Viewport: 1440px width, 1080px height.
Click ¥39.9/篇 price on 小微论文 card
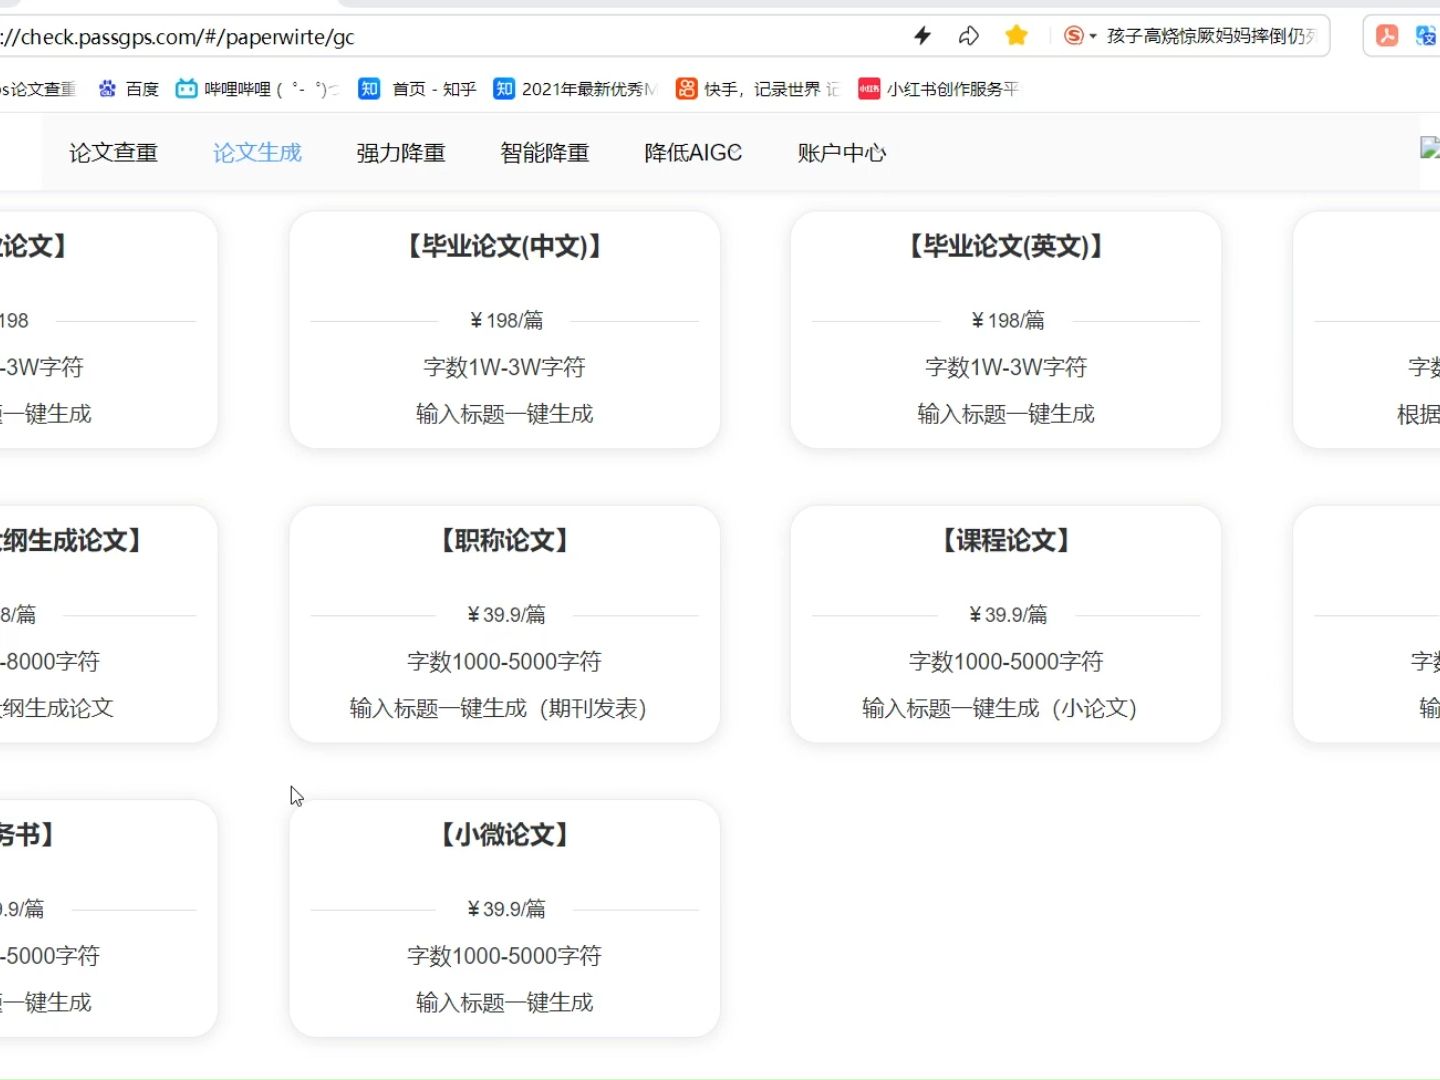click(x=506, y=909)
